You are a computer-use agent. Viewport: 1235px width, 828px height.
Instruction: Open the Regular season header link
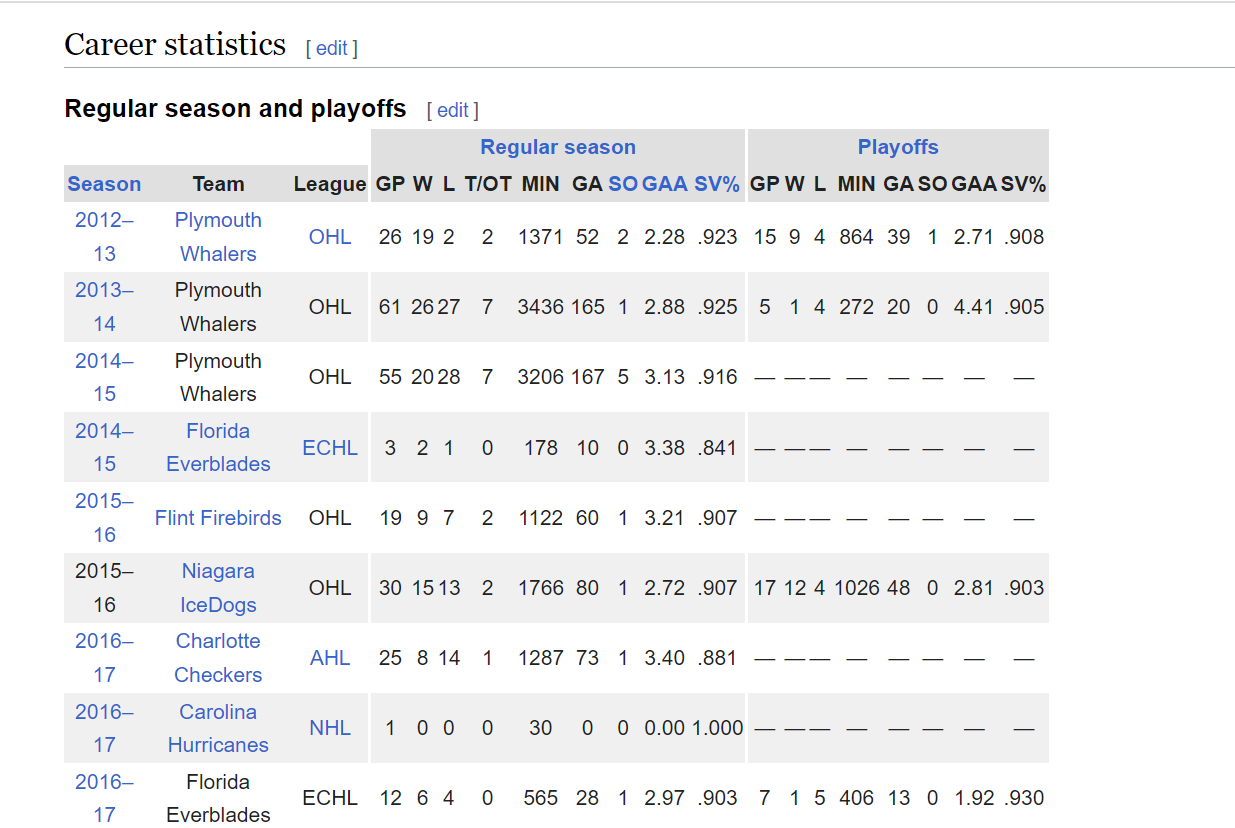click(x=558, y=147)
